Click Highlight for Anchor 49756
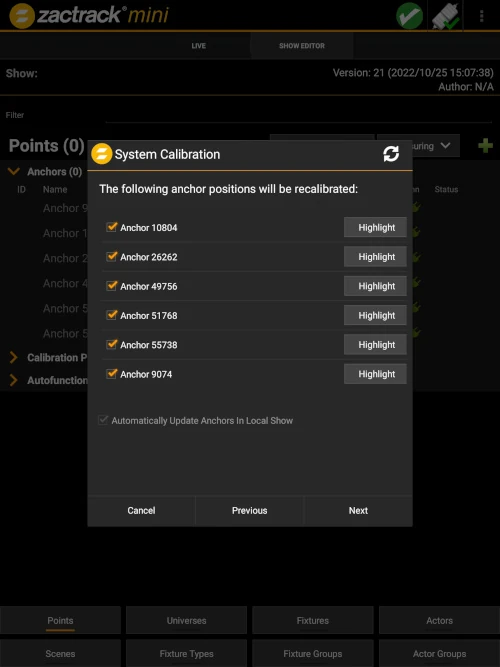The height and width of the screenshot is (667, 500). tap(375, 286)
